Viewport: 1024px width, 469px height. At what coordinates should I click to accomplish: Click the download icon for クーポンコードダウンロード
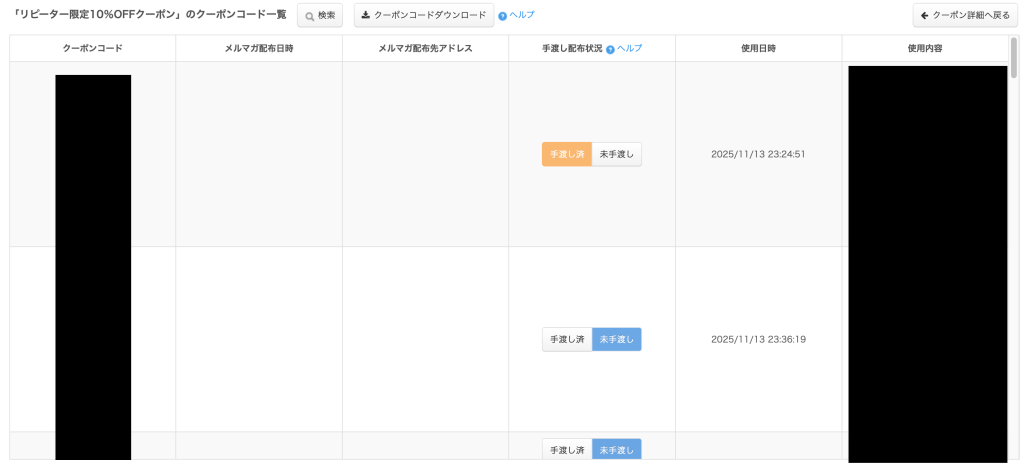click(366, 16)
